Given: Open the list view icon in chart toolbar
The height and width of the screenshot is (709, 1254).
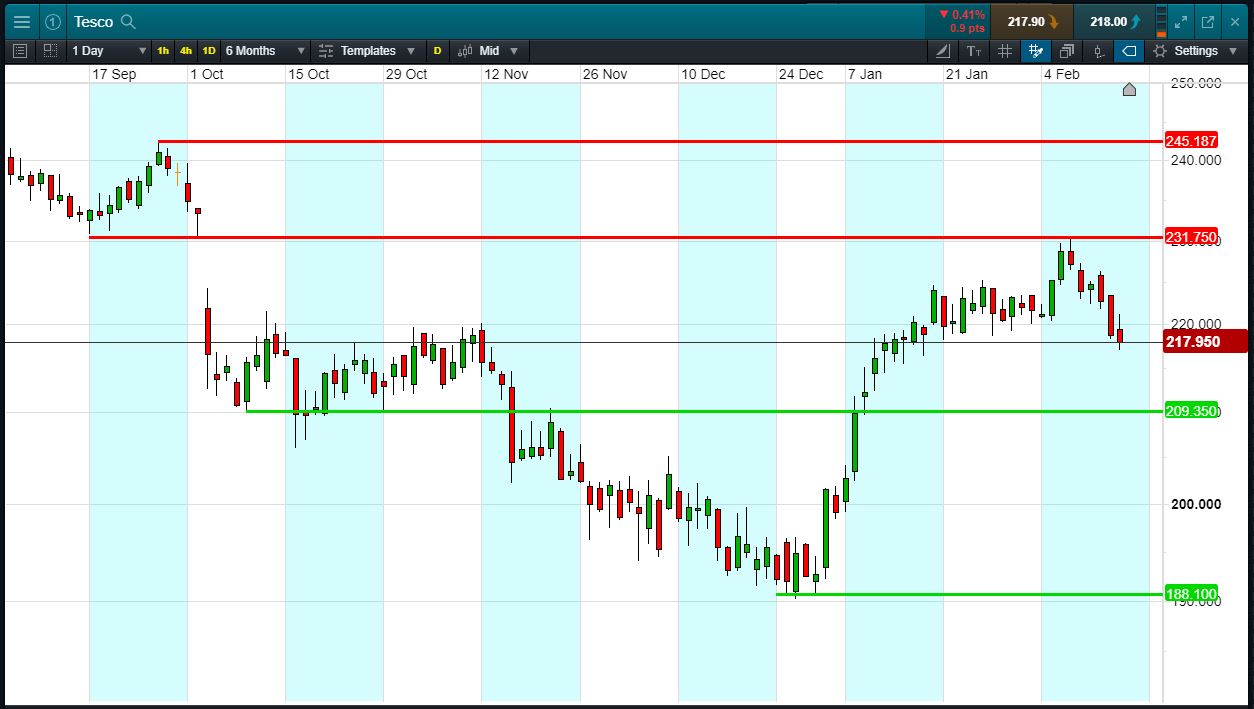Looking at the screenshot, I should pos(20,50).
